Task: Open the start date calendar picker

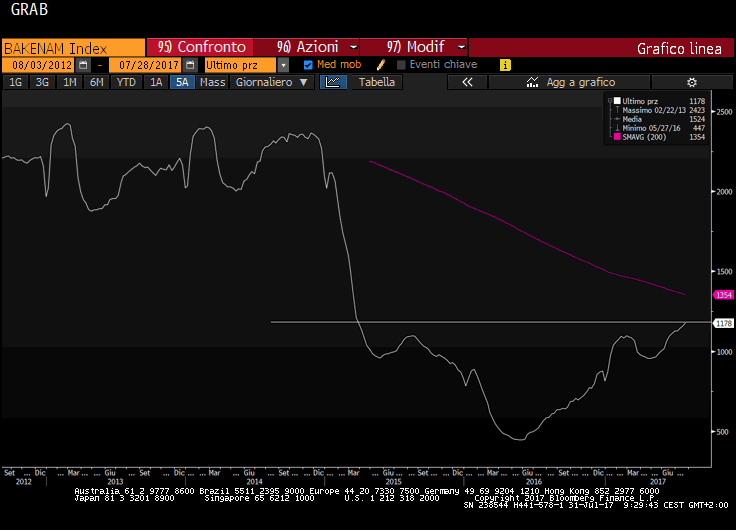Action: tap(83, 65)
